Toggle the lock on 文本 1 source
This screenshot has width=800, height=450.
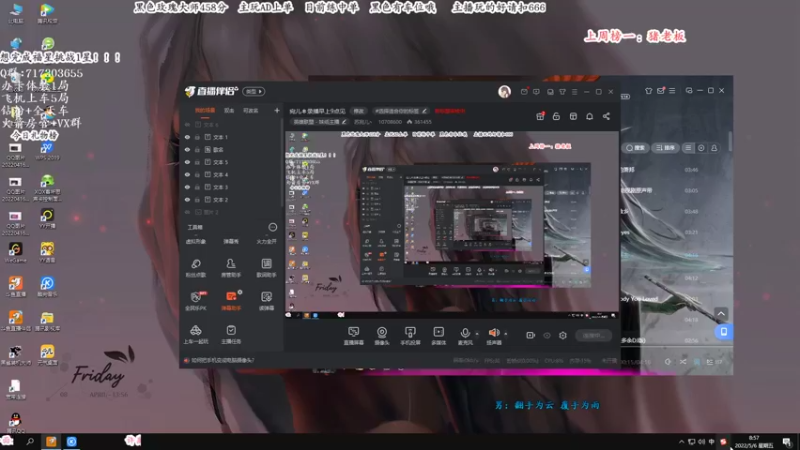[197, 137]
